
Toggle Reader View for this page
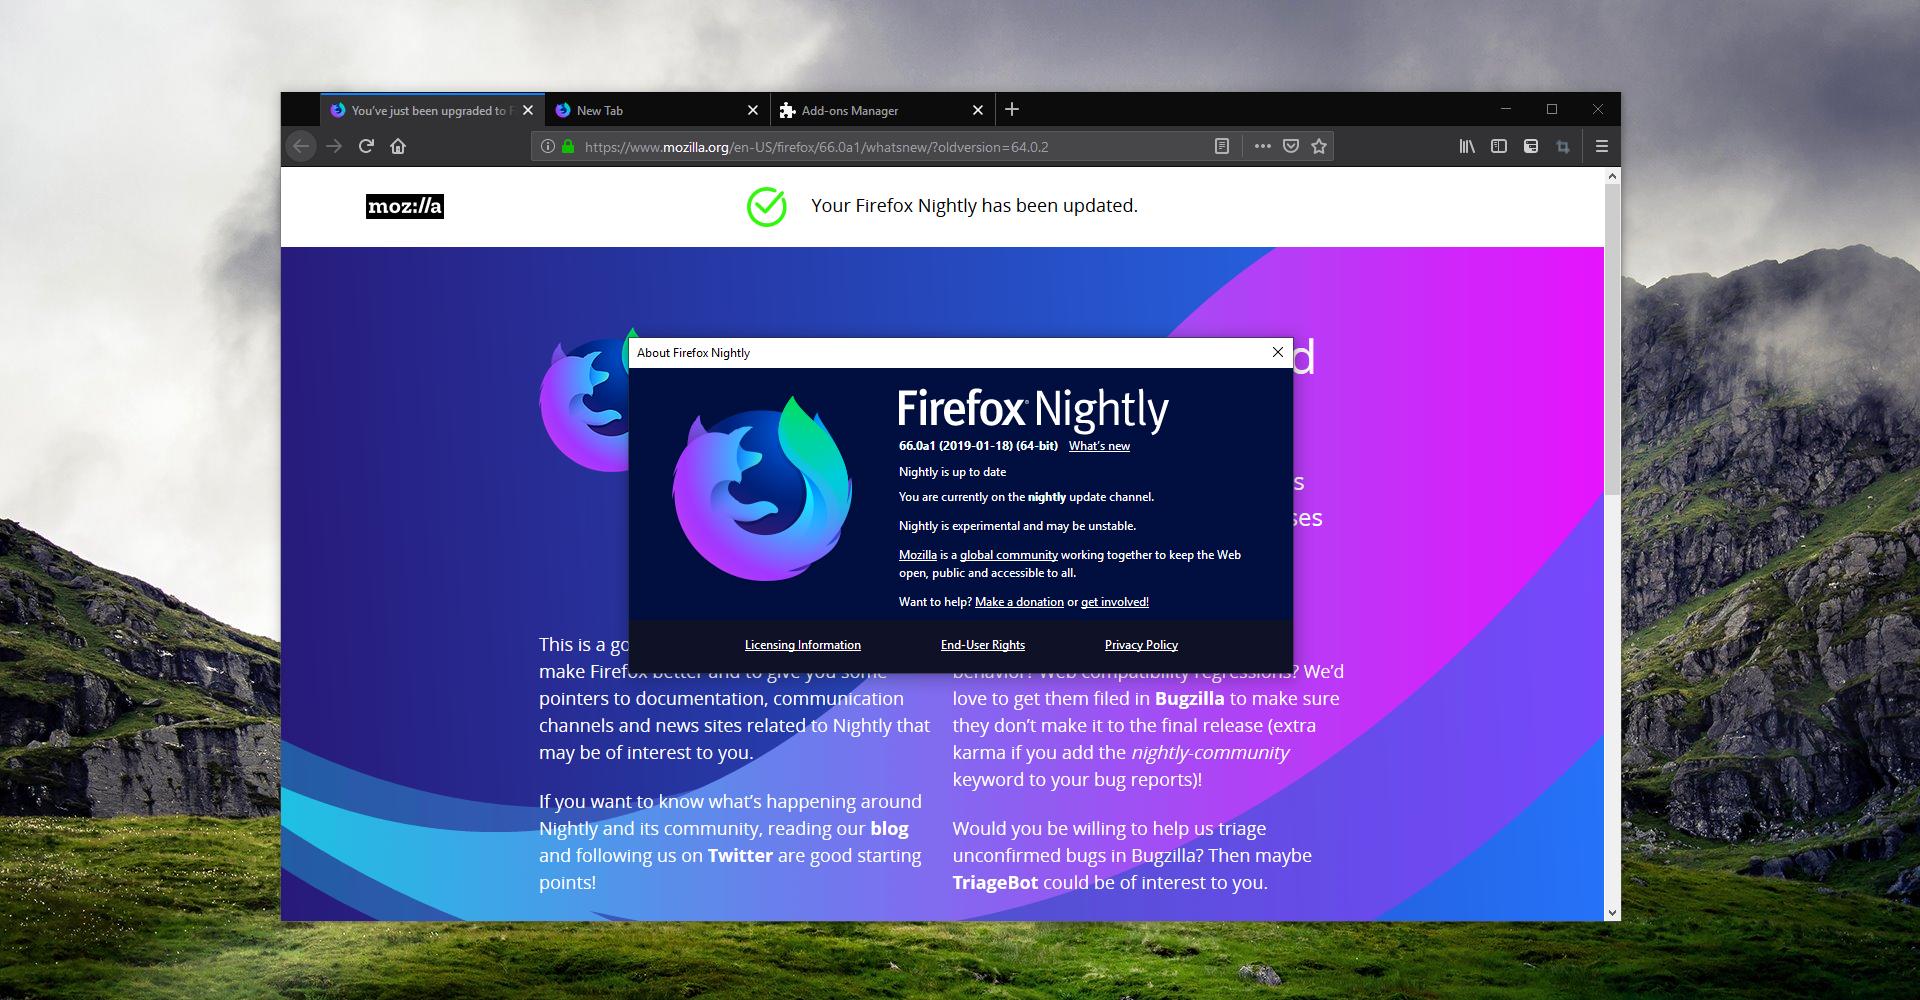pos(1223,146)
